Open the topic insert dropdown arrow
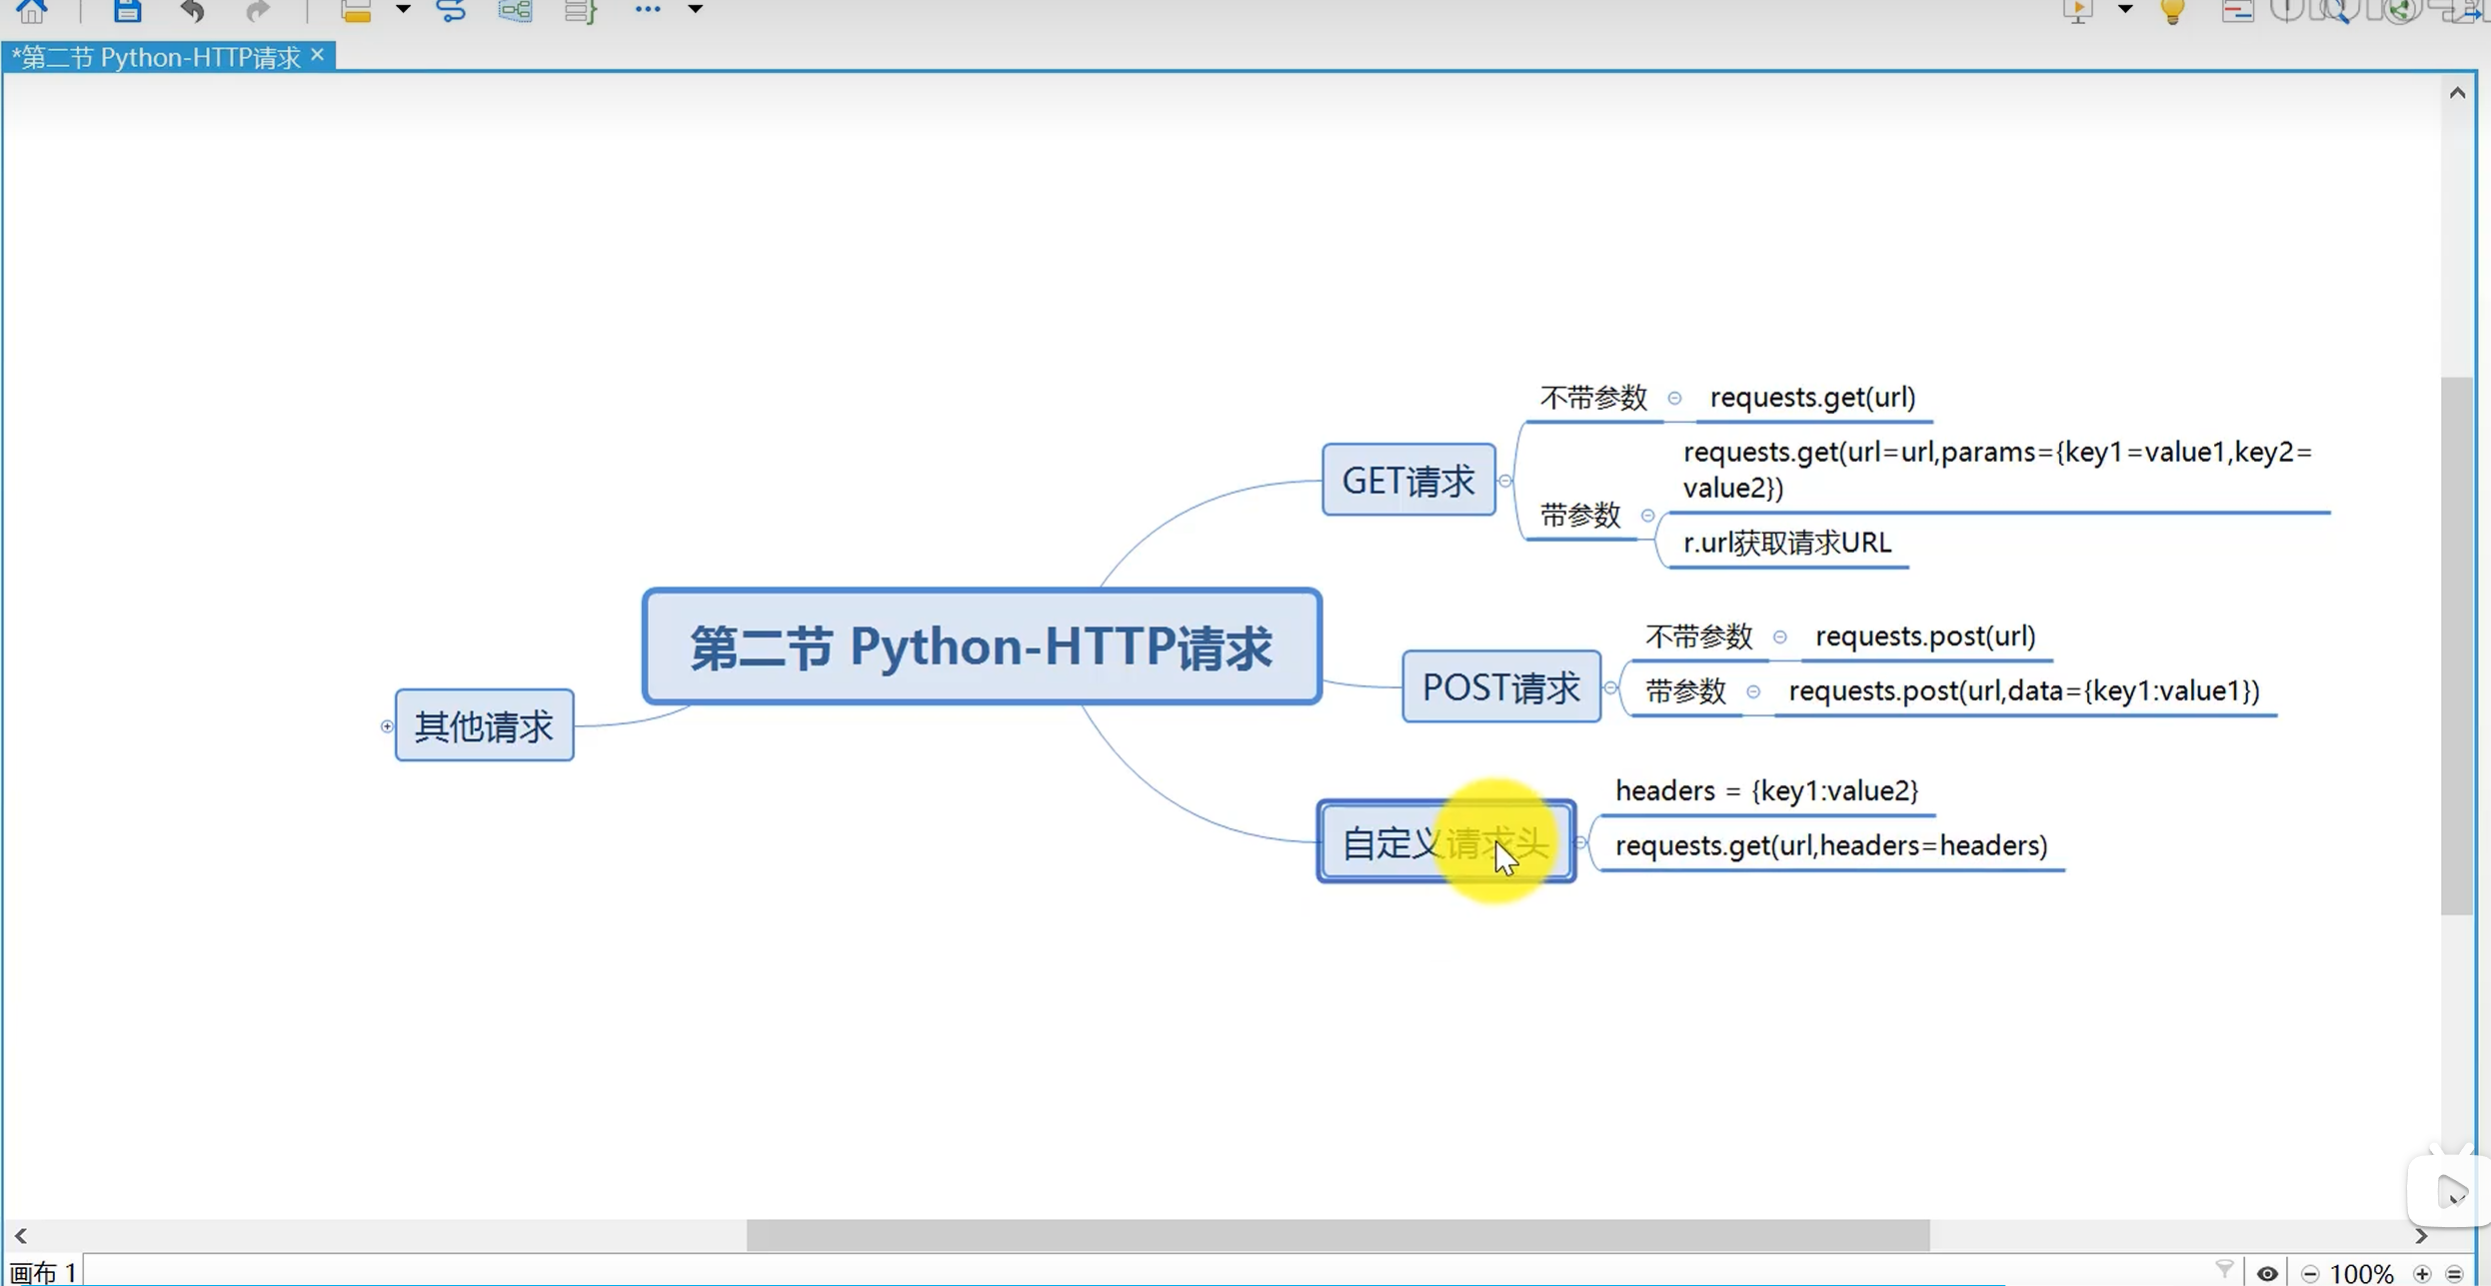The width and height of the screenshot is (2491, 1286). (x=403, y=9)
